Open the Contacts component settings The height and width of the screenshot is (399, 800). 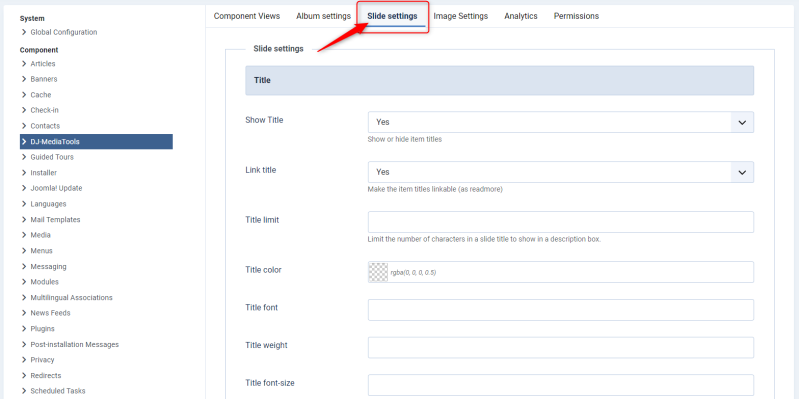[x=45, y=126]
